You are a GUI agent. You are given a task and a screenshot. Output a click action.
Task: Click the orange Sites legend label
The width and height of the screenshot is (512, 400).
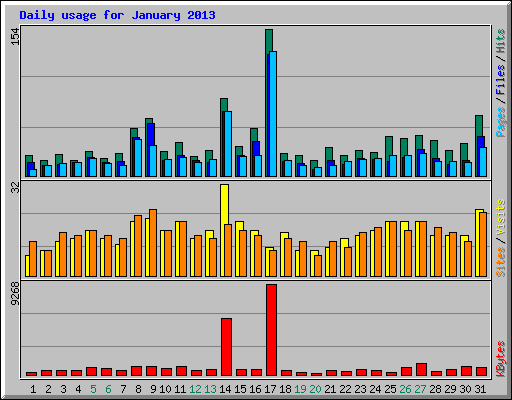(x=501, y=262)
